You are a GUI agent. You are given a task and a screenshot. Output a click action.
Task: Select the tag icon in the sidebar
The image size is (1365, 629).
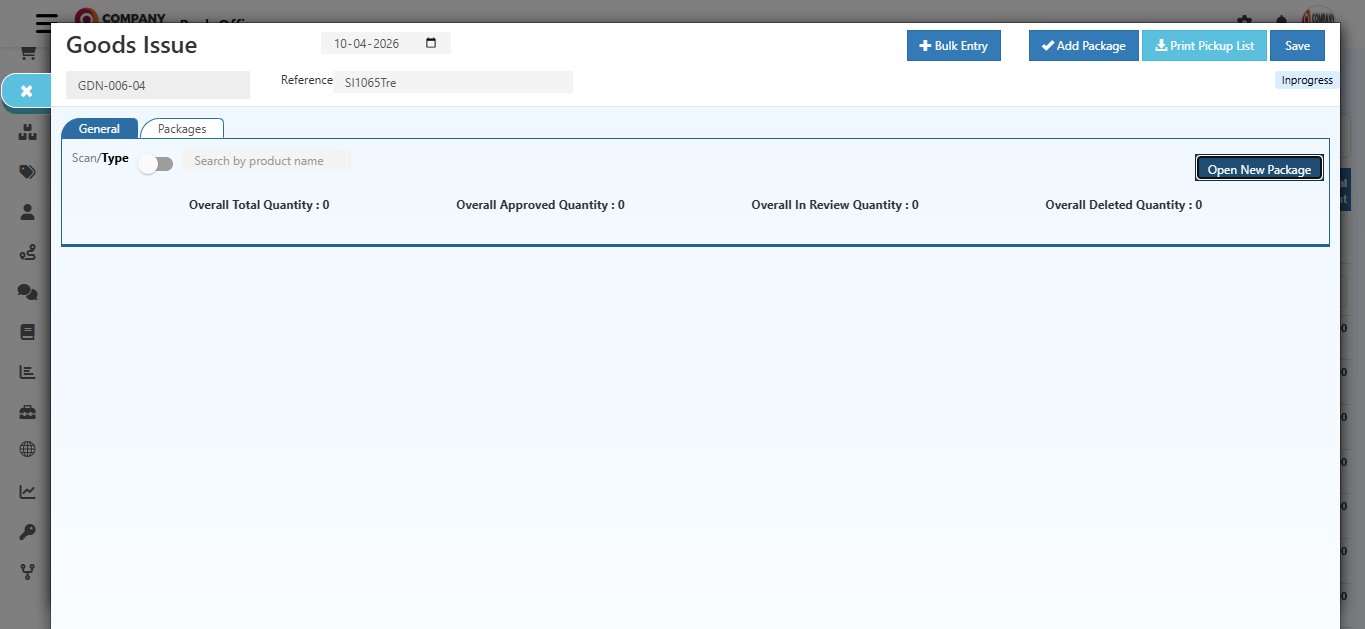26,171
